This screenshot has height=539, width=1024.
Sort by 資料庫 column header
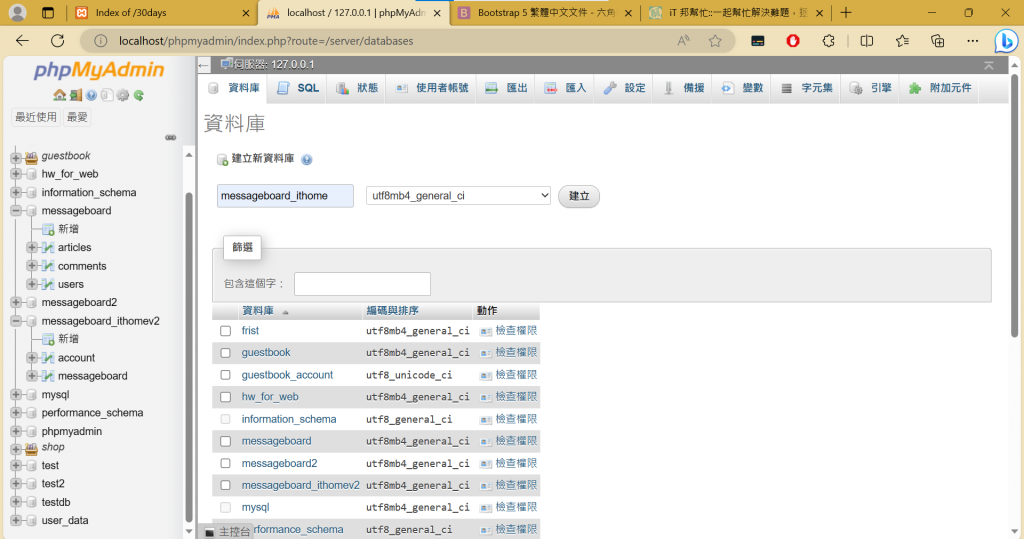point(258,311)
